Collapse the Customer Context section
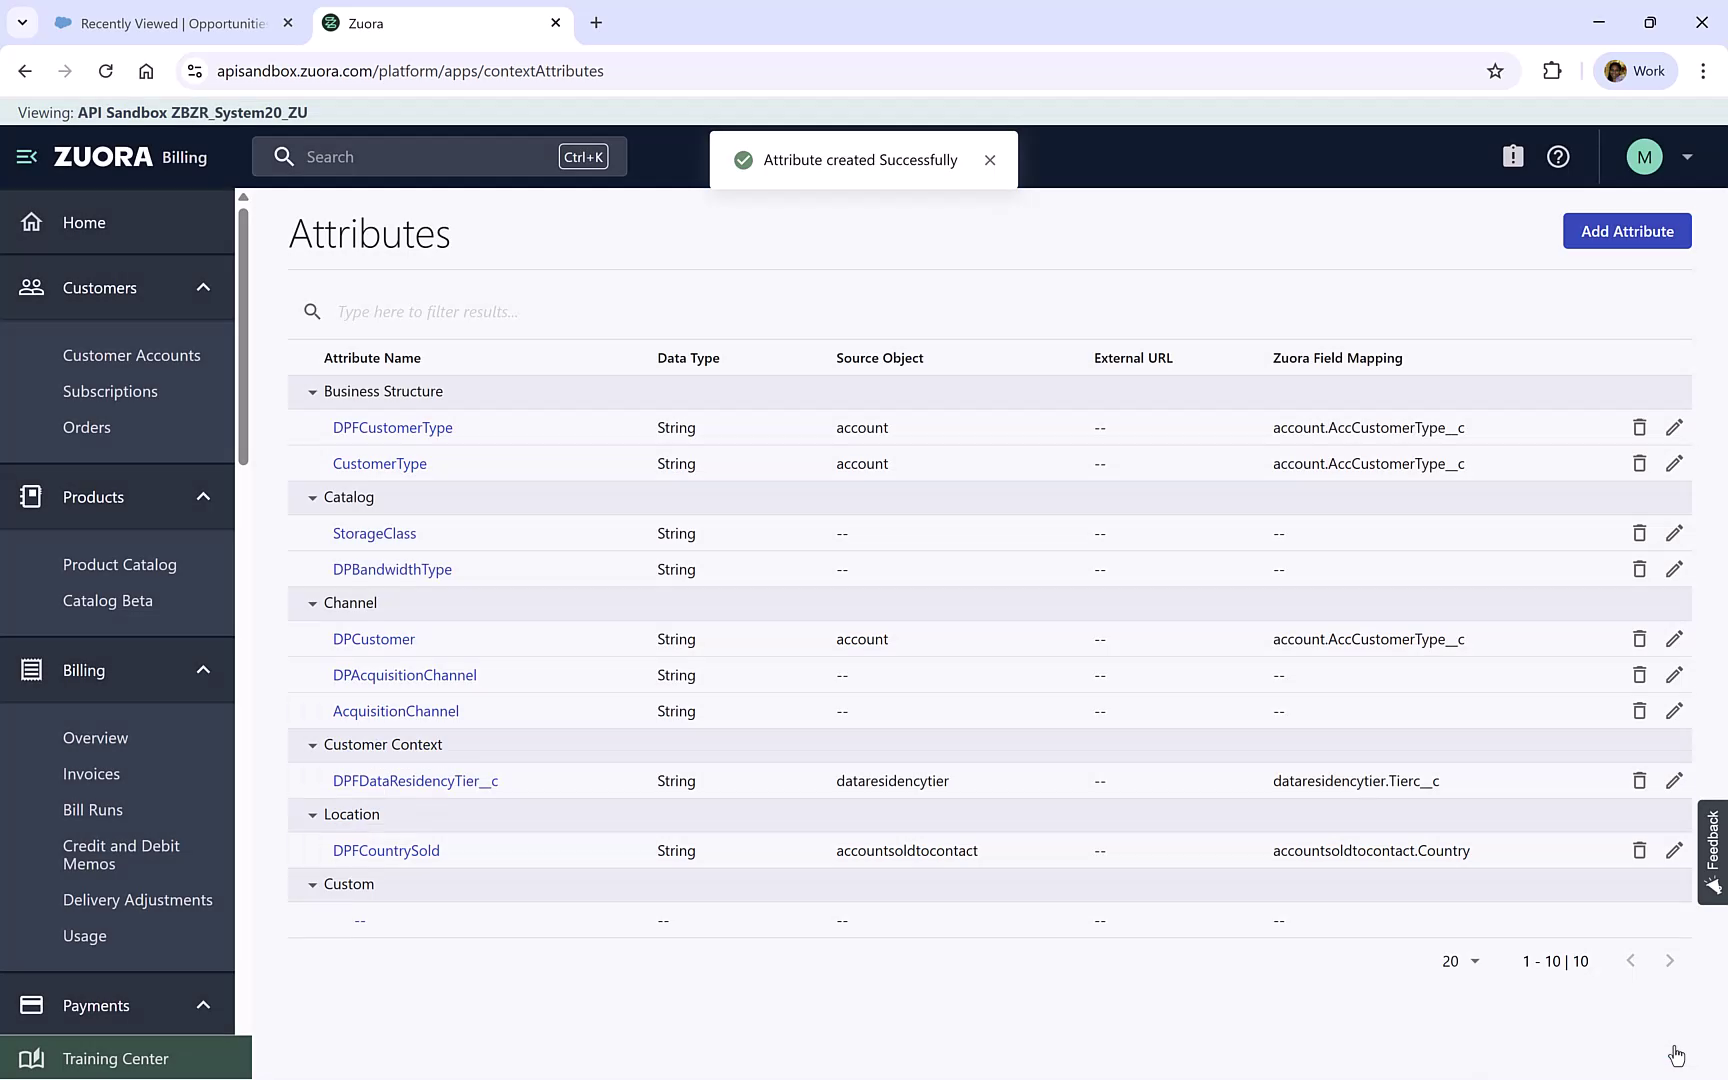The height and width of the screenshot is (1080, 1728). coord(312,744)
